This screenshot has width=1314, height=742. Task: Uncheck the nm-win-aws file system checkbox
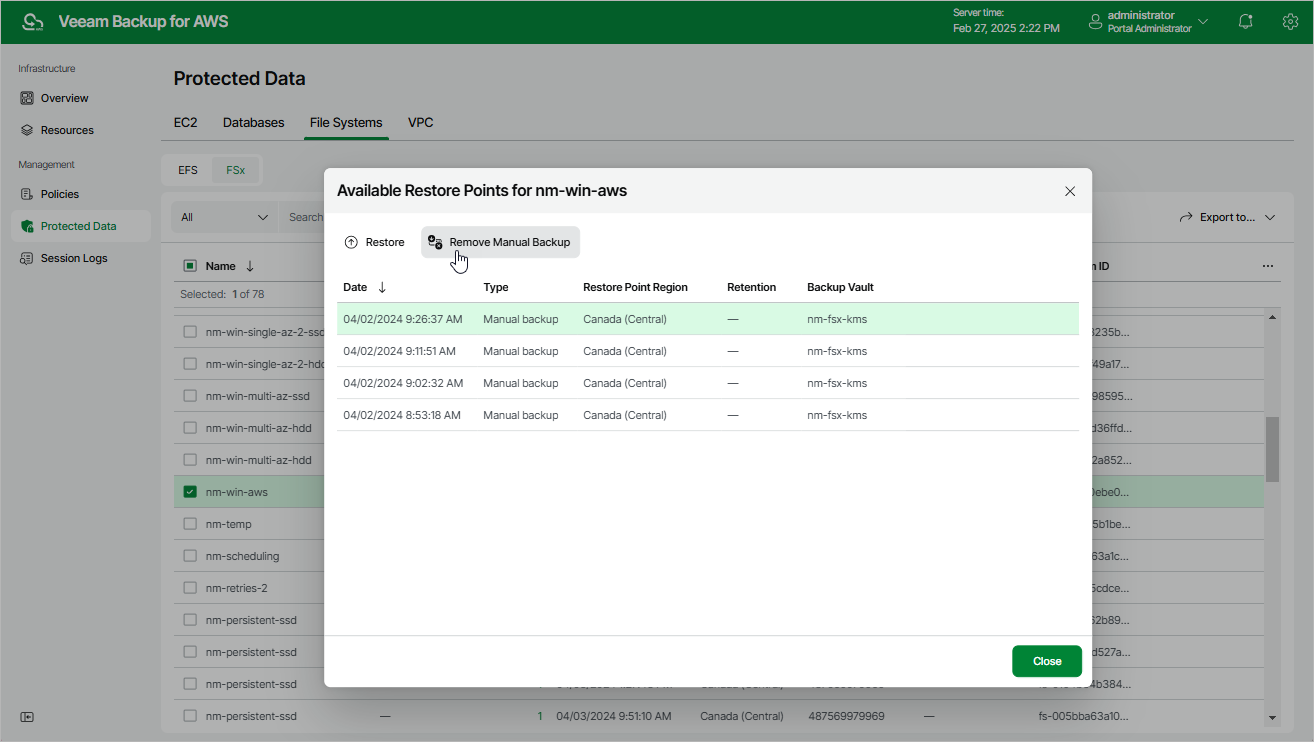click(x=189, y=491)
